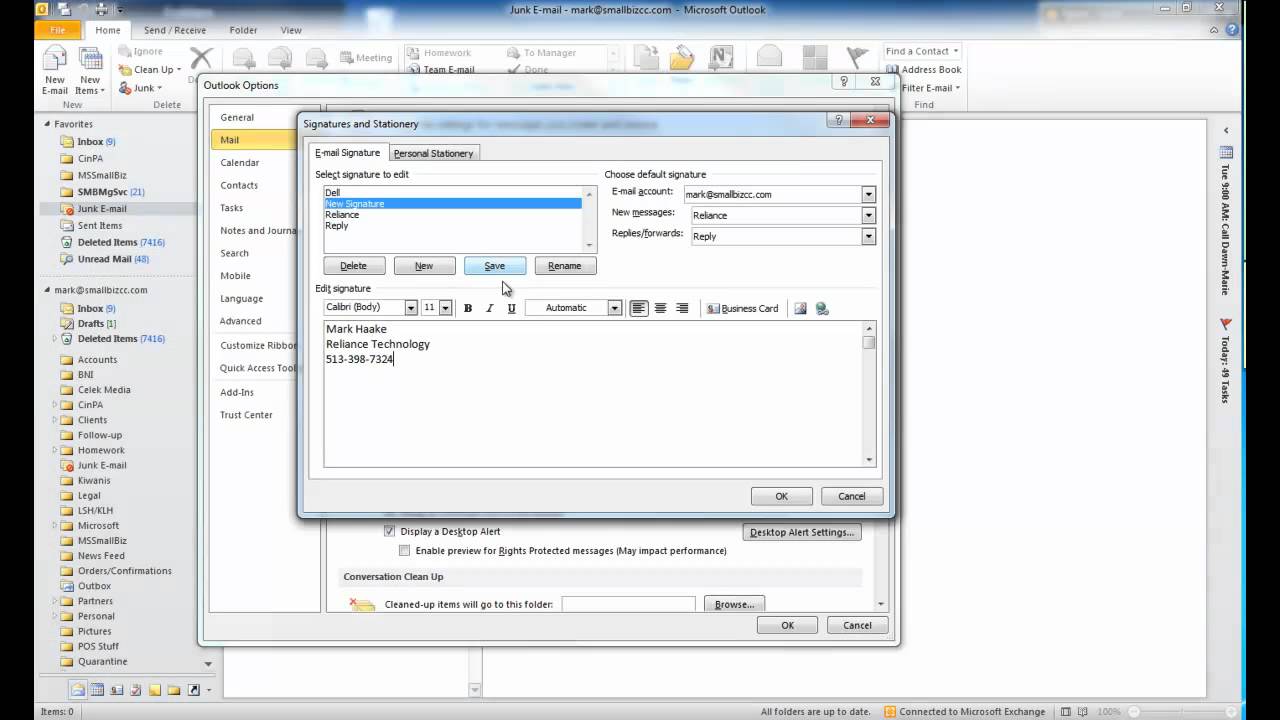The height and width of the screenshot is (720, 1280).
Task: Open the Tasks view icon at bottom
Action: click(136, 690)
